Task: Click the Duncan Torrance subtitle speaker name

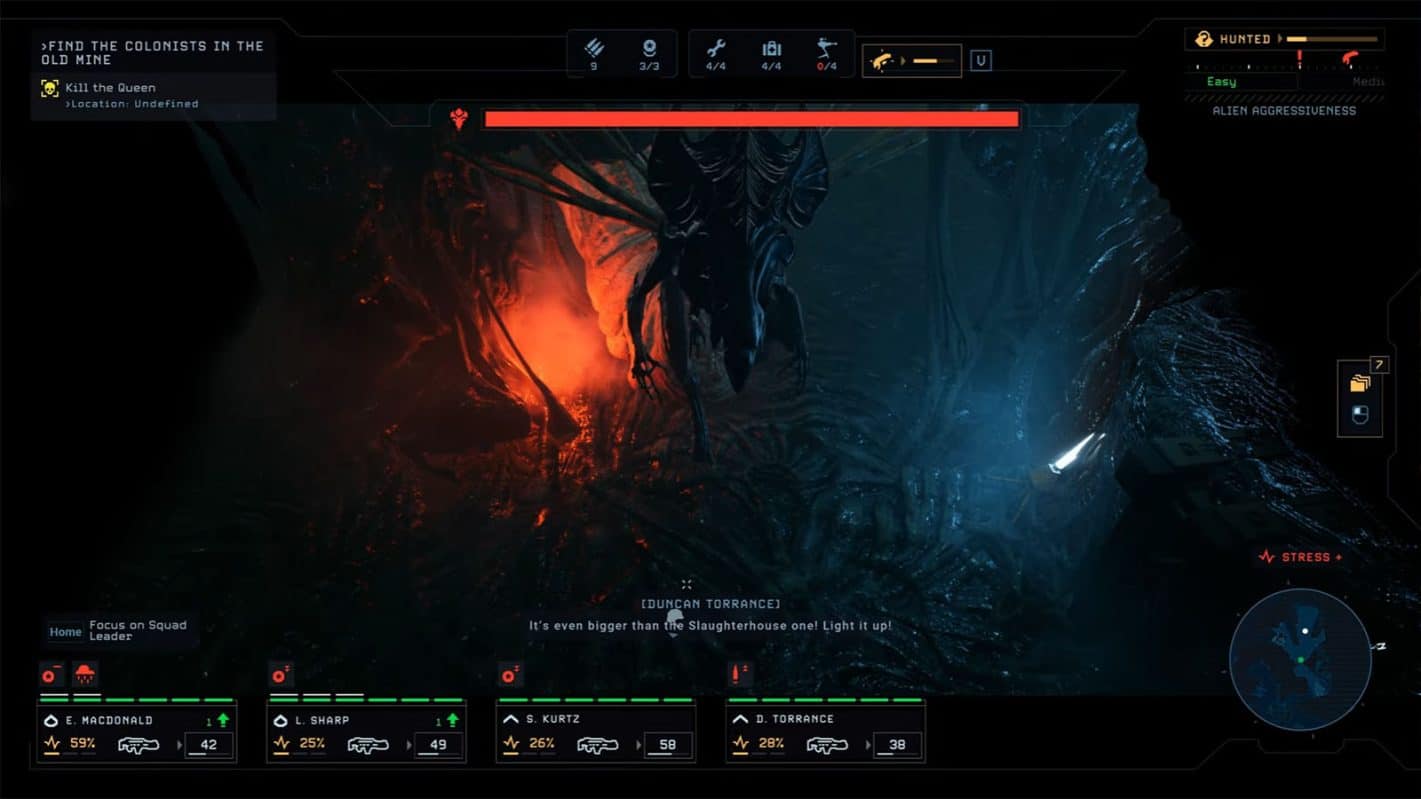Action: (x=711, y=604)
